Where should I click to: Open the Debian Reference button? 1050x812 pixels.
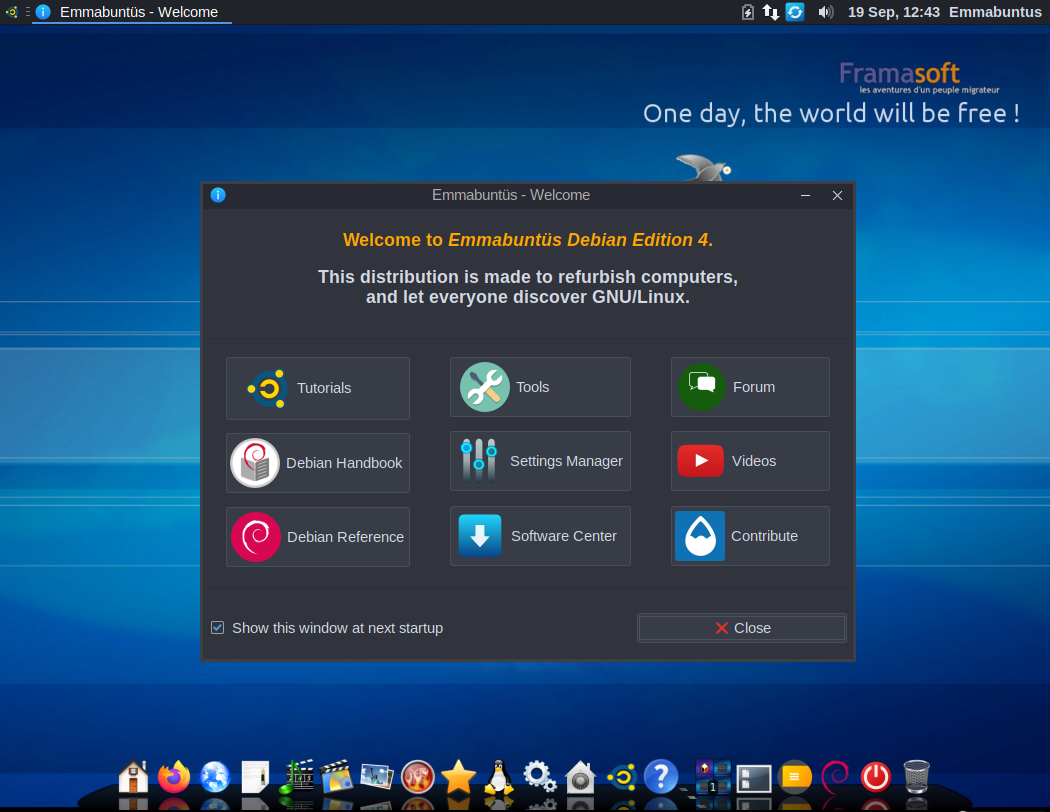[x=317, y=537]
